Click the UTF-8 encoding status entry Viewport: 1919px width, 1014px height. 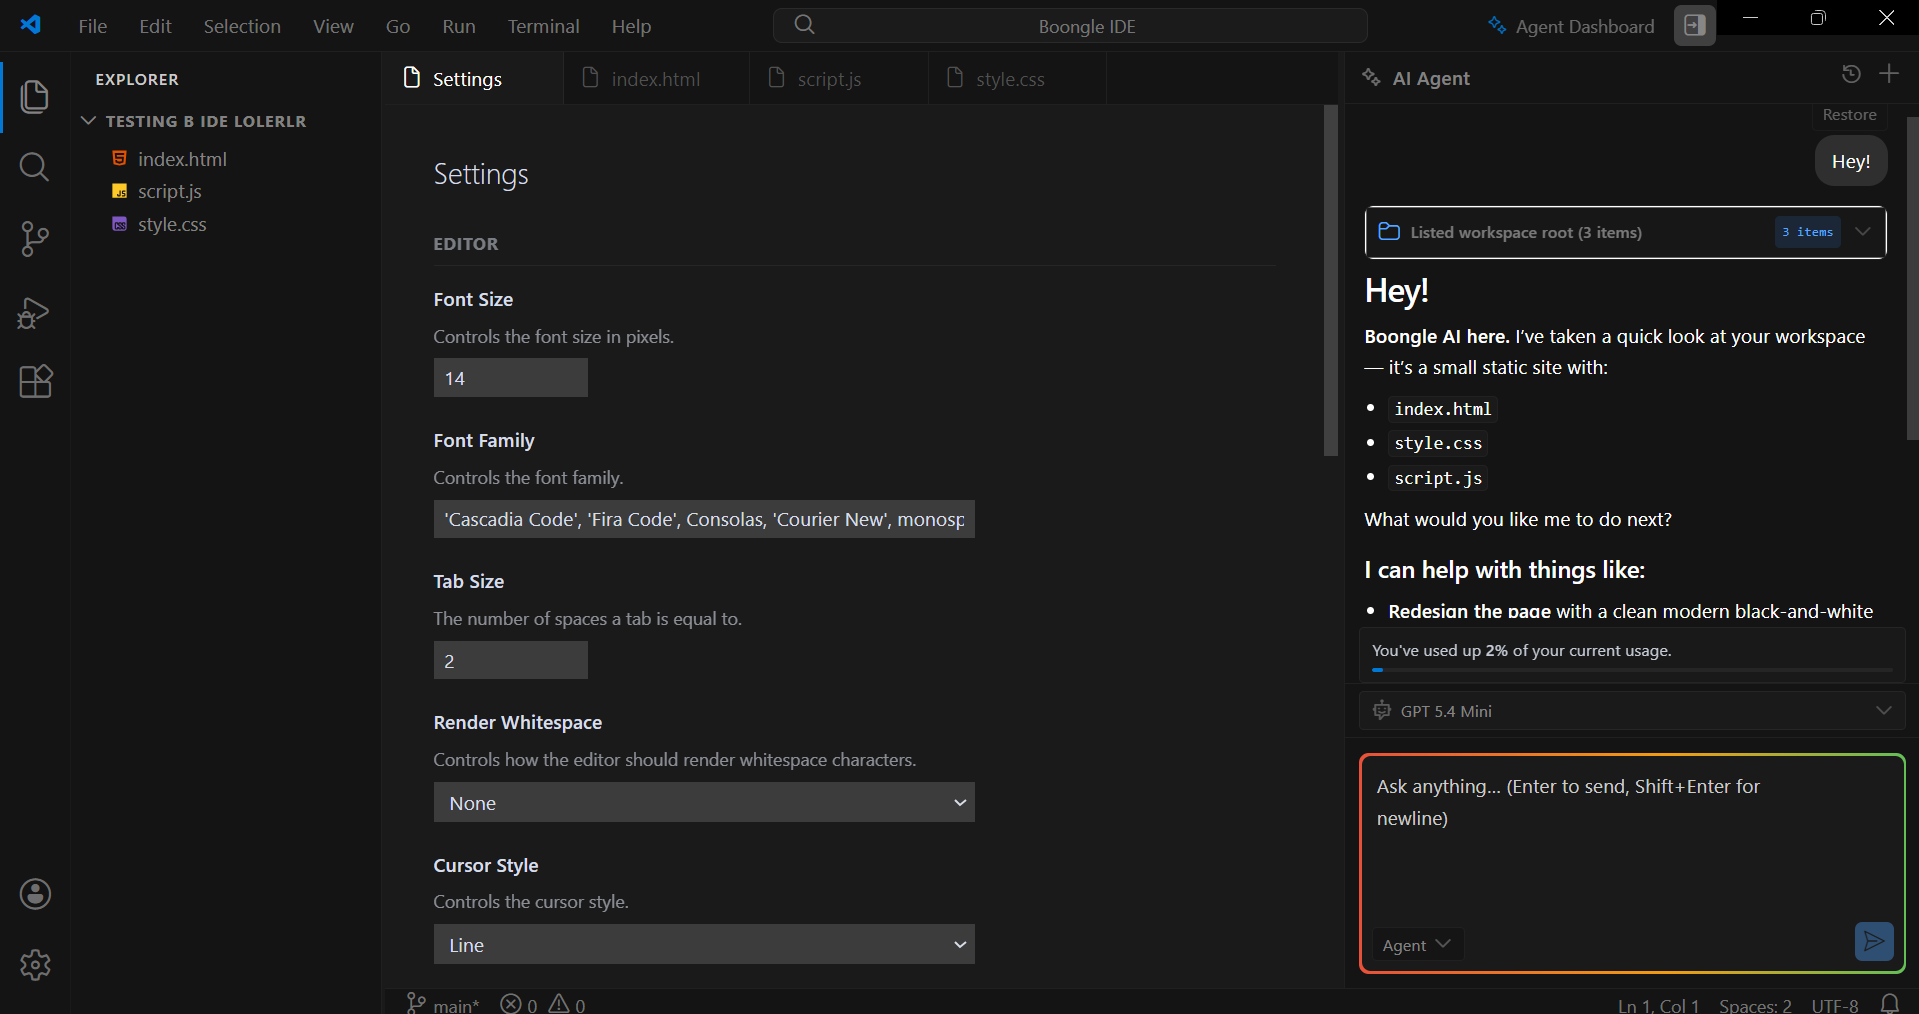[x=1835, y=1005]
